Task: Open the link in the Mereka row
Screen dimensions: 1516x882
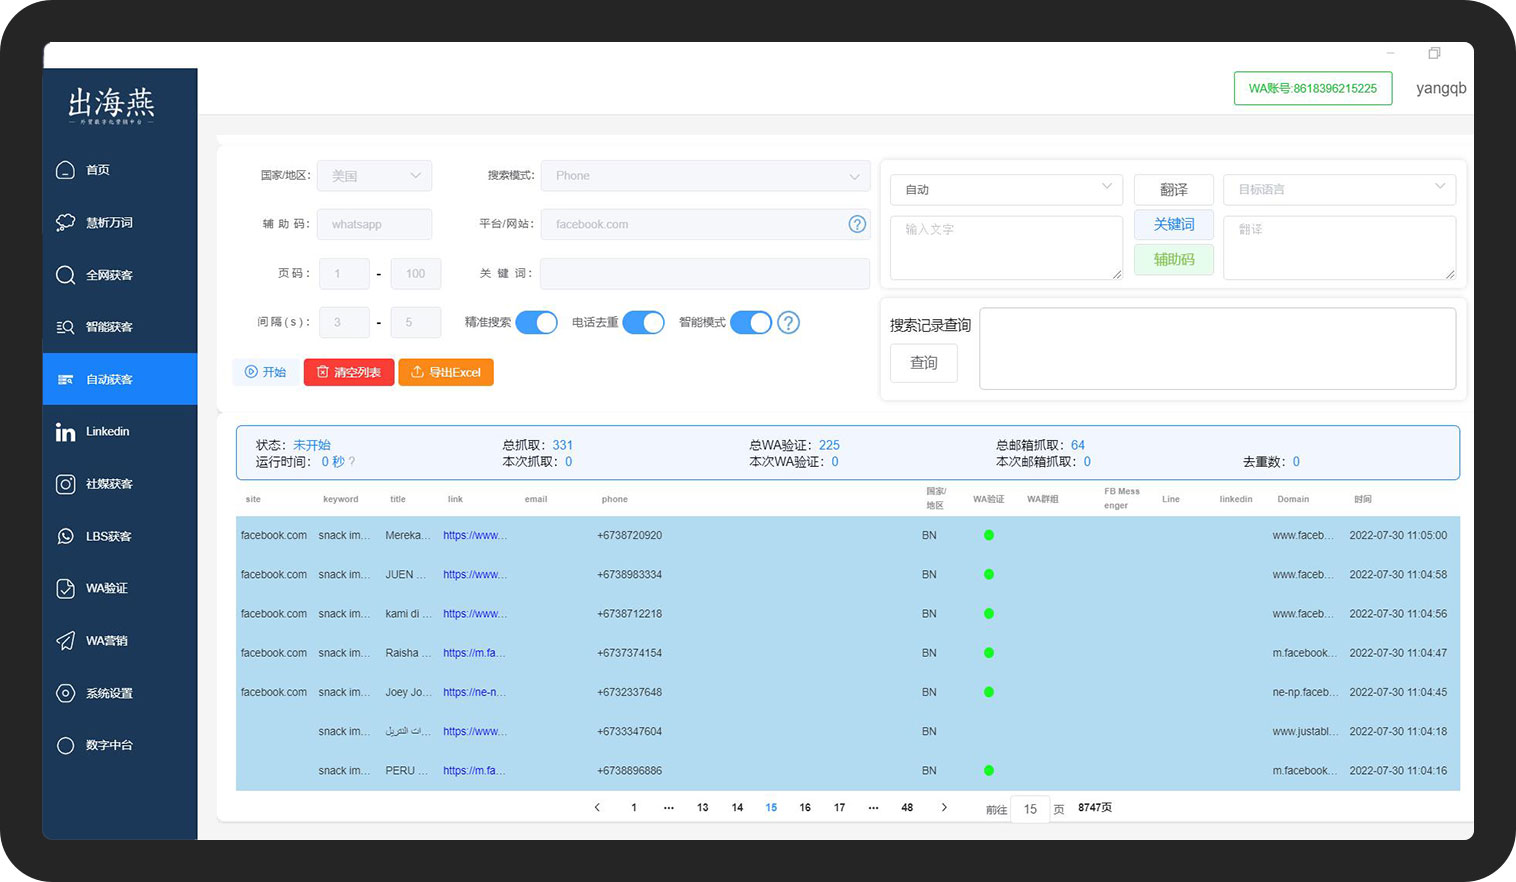Action: [475, 535]
